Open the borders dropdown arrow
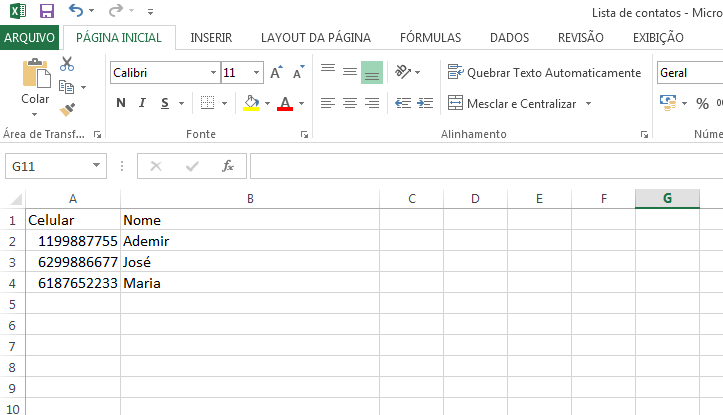 pyautogui.click(x=225, y=103)
